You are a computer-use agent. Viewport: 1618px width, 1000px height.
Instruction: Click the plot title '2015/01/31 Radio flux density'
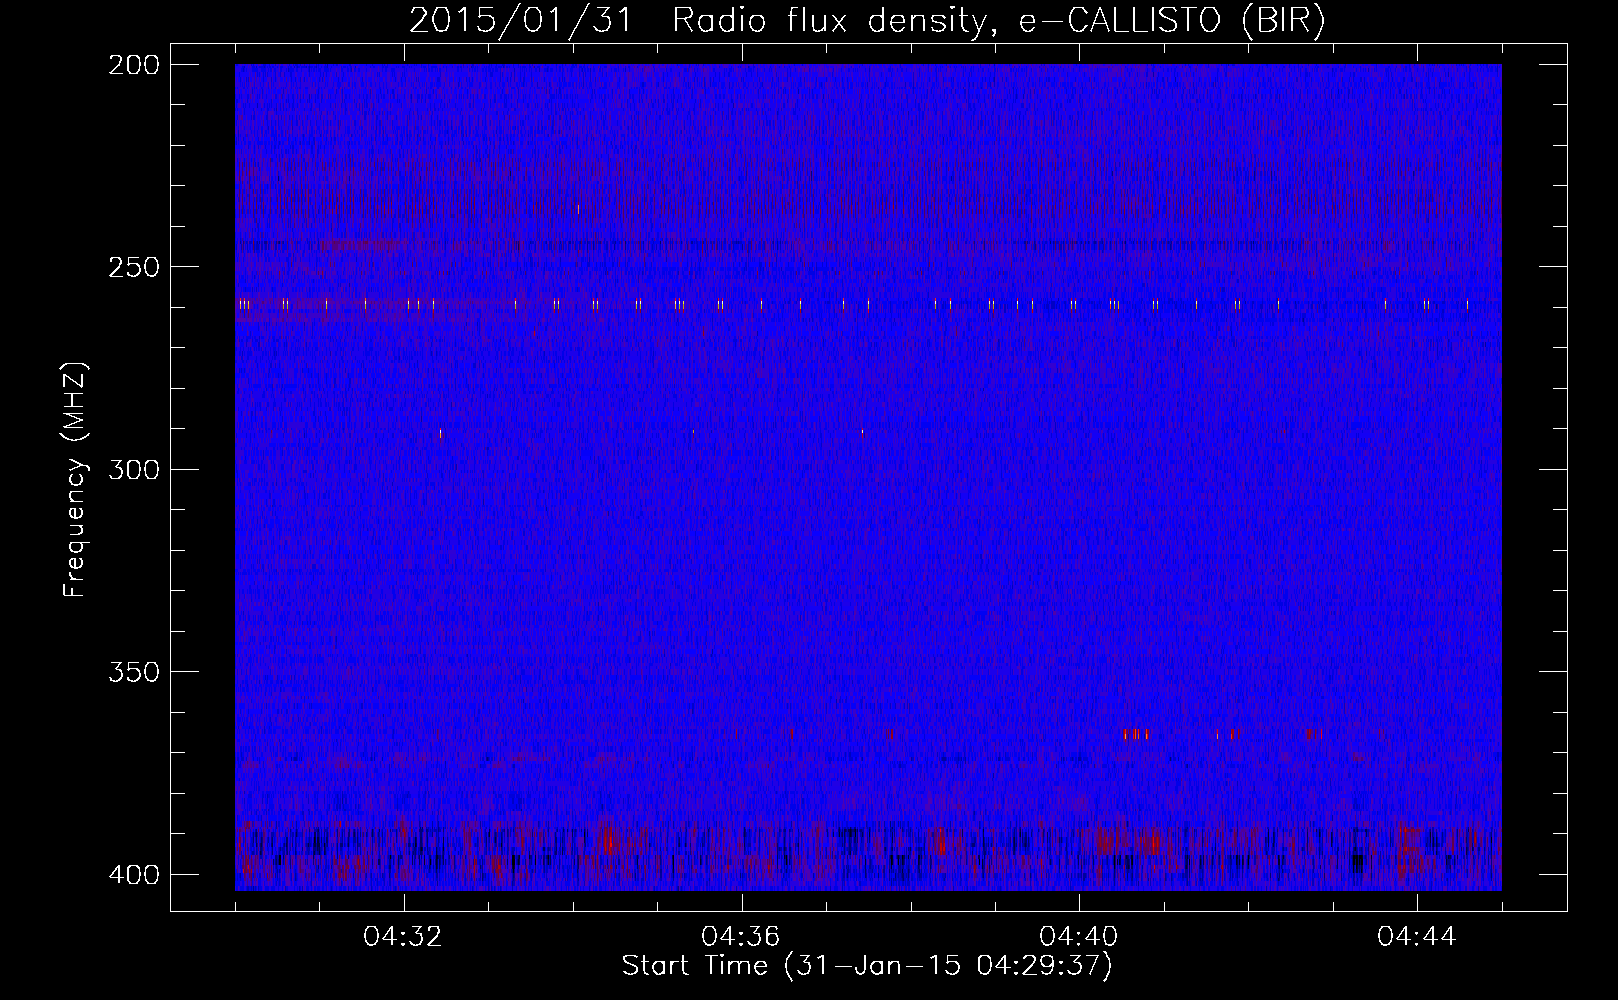click(x=867, y=21)
